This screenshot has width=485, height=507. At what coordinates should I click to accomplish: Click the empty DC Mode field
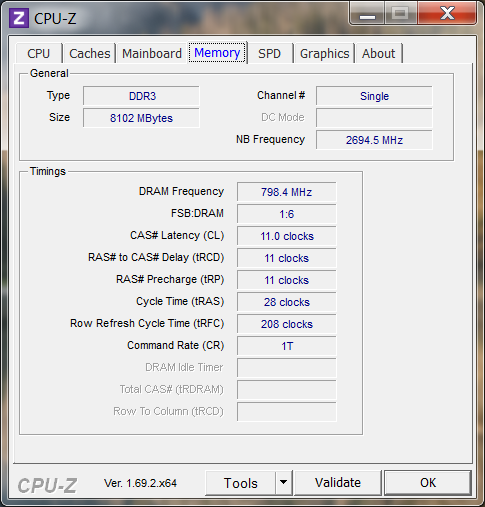(374, 118)
